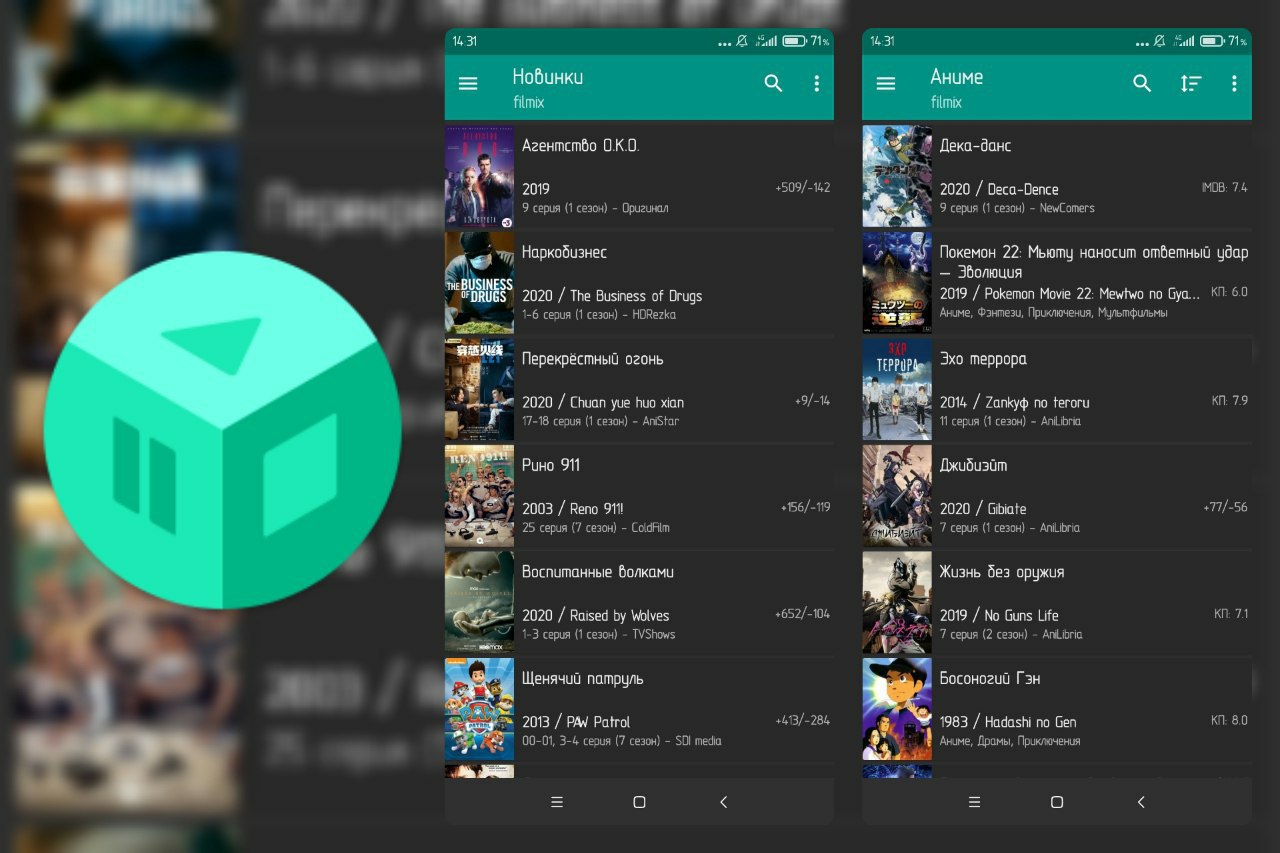Screen dimensions: 1280x853
Task: Open the three-dot overflow menu on Аниме screen
Action: pyautogui.click(x=1235, y=84)
